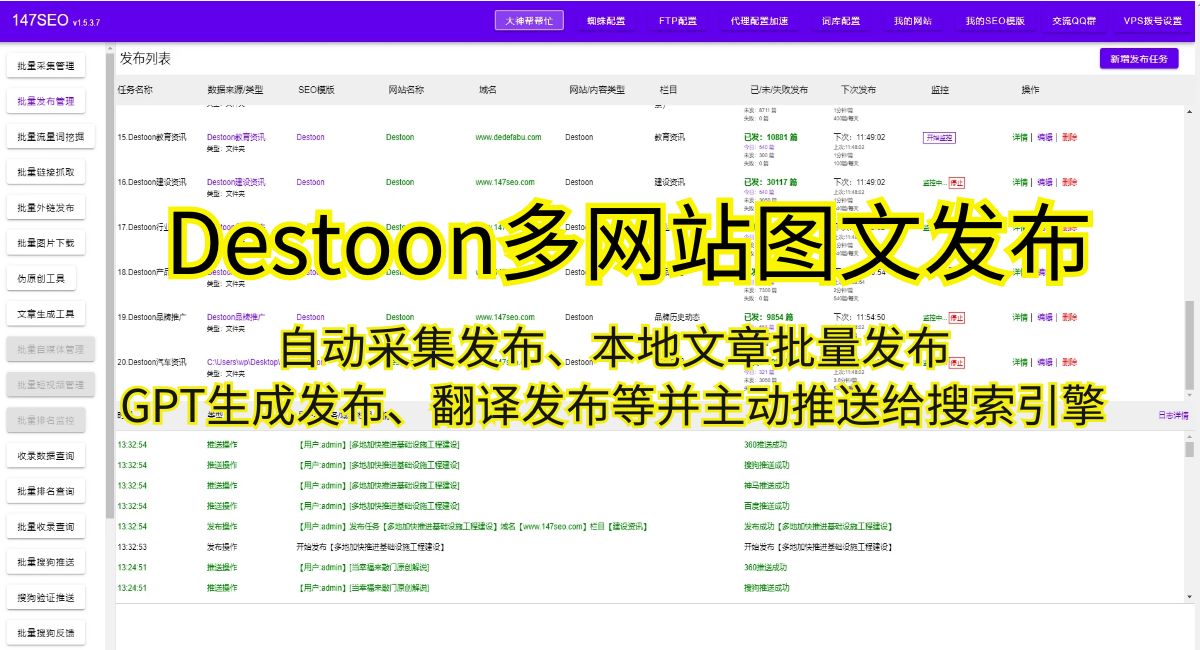This screenshot has width=1200, height=650.
Task: Open 批量外链发布 in the sidebar
Action: 46,208
